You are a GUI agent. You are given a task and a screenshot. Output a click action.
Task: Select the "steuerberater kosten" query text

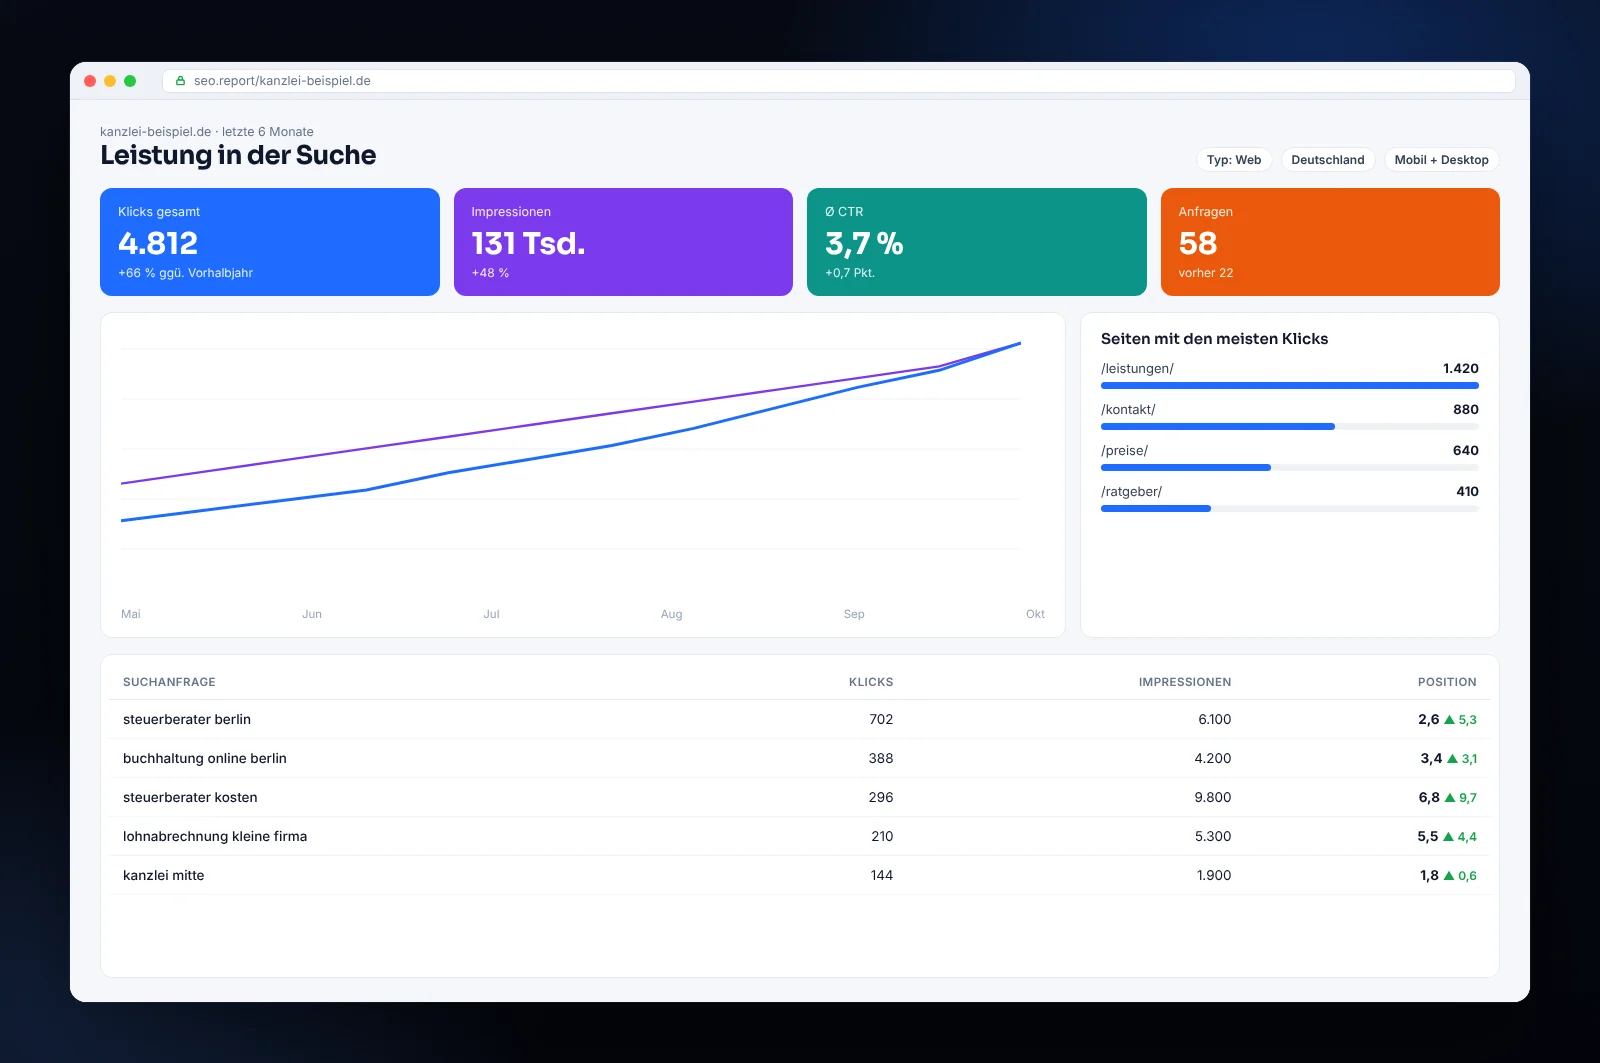(x=190, y=797)
